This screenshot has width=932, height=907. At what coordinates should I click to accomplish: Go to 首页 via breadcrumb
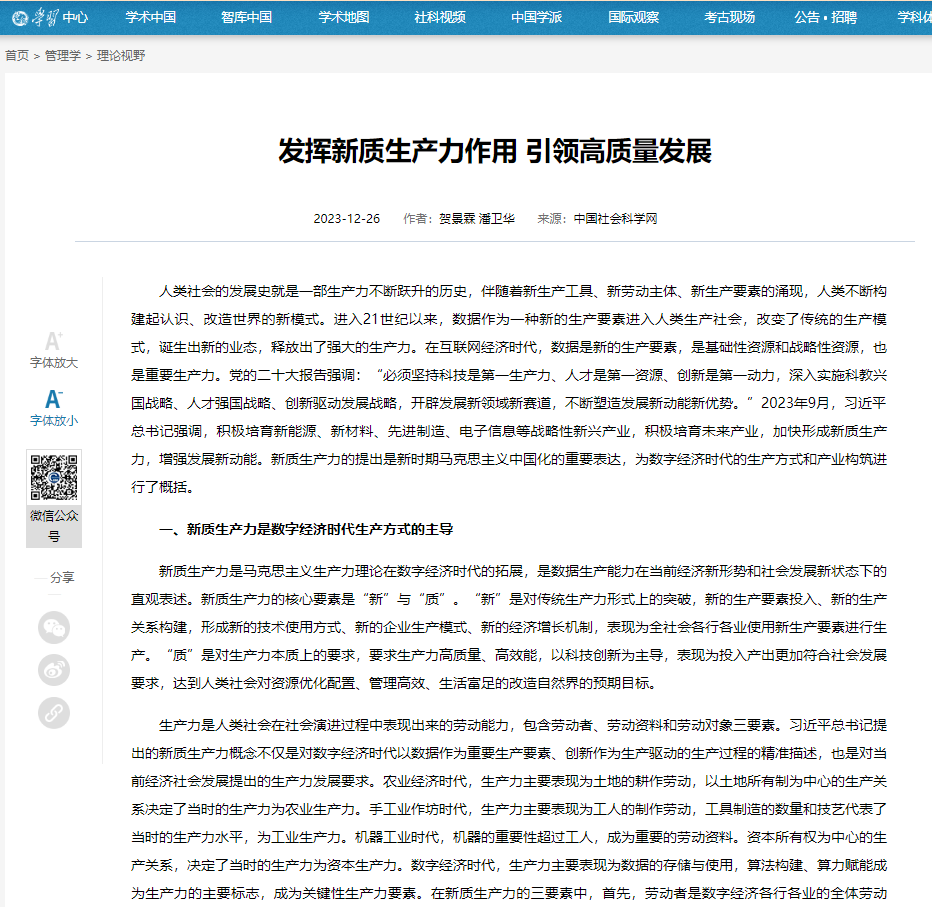(17, 56)
